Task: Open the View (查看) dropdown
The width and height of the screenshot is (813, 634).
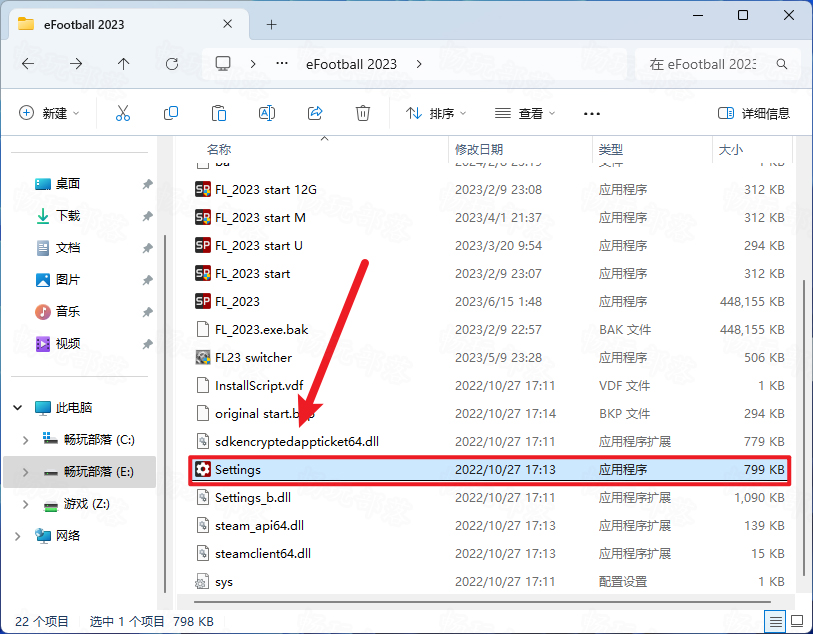Action: 525,113
